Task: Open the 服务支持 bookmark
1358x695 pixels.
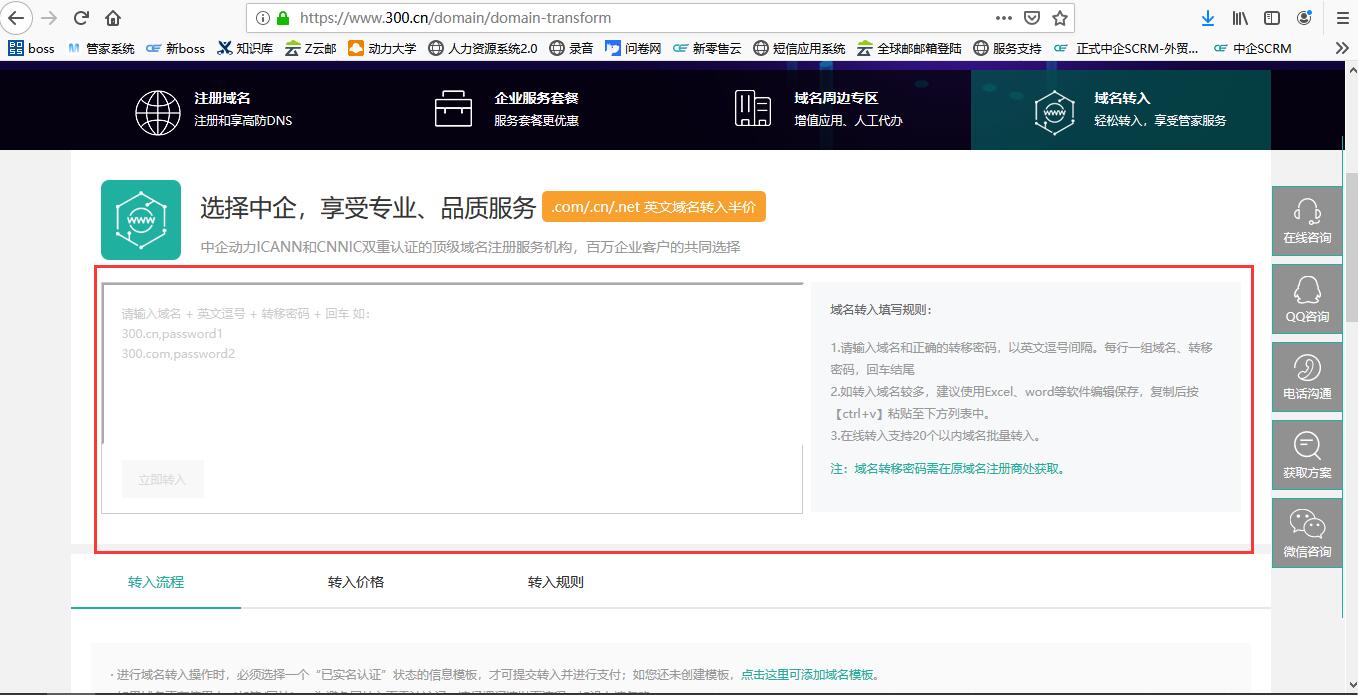Action: point(1007,48)
